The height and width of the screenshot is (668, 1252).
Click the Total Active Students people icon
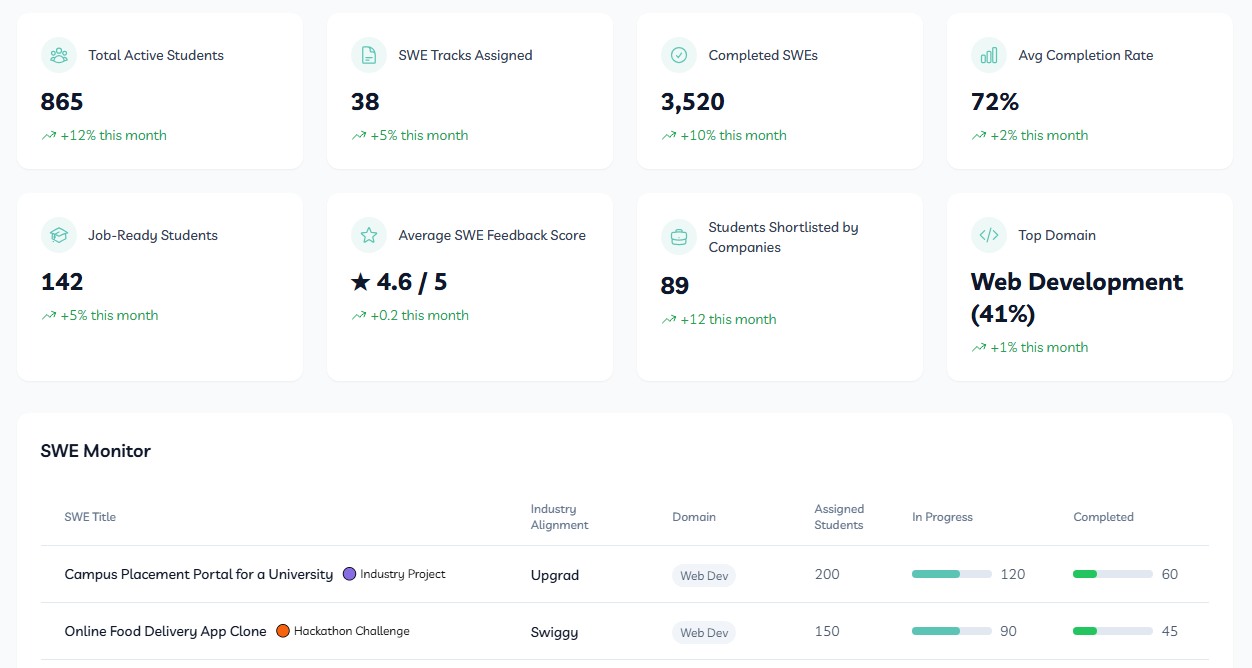point(59,55)
